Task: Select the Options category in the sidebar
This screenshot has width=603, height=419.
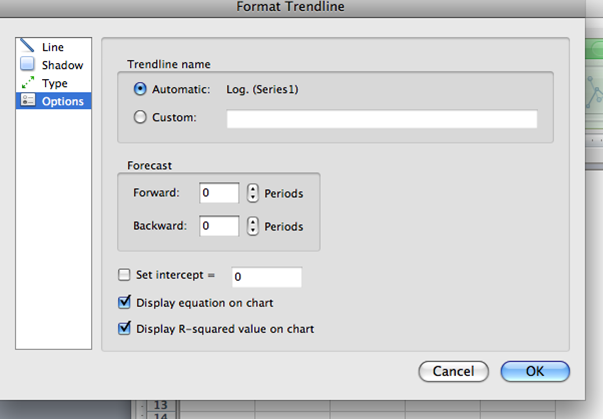Action: (x=54, y=101)
